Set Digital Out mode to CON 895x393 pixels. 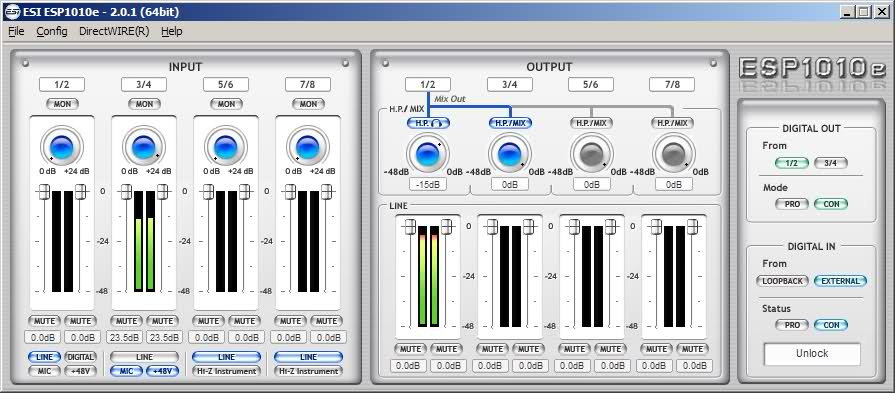coord(831,204)
